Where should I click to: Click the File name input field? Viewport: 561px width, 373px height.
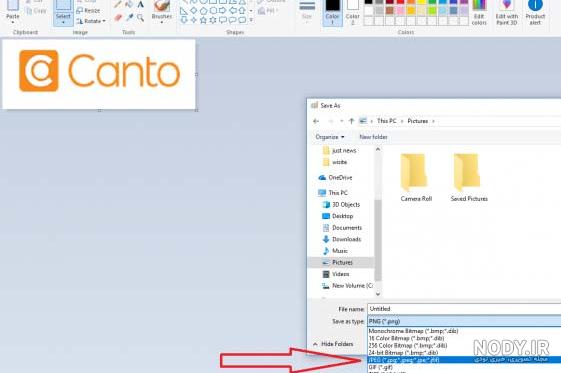pyautogui.click(x=464, y=309)
